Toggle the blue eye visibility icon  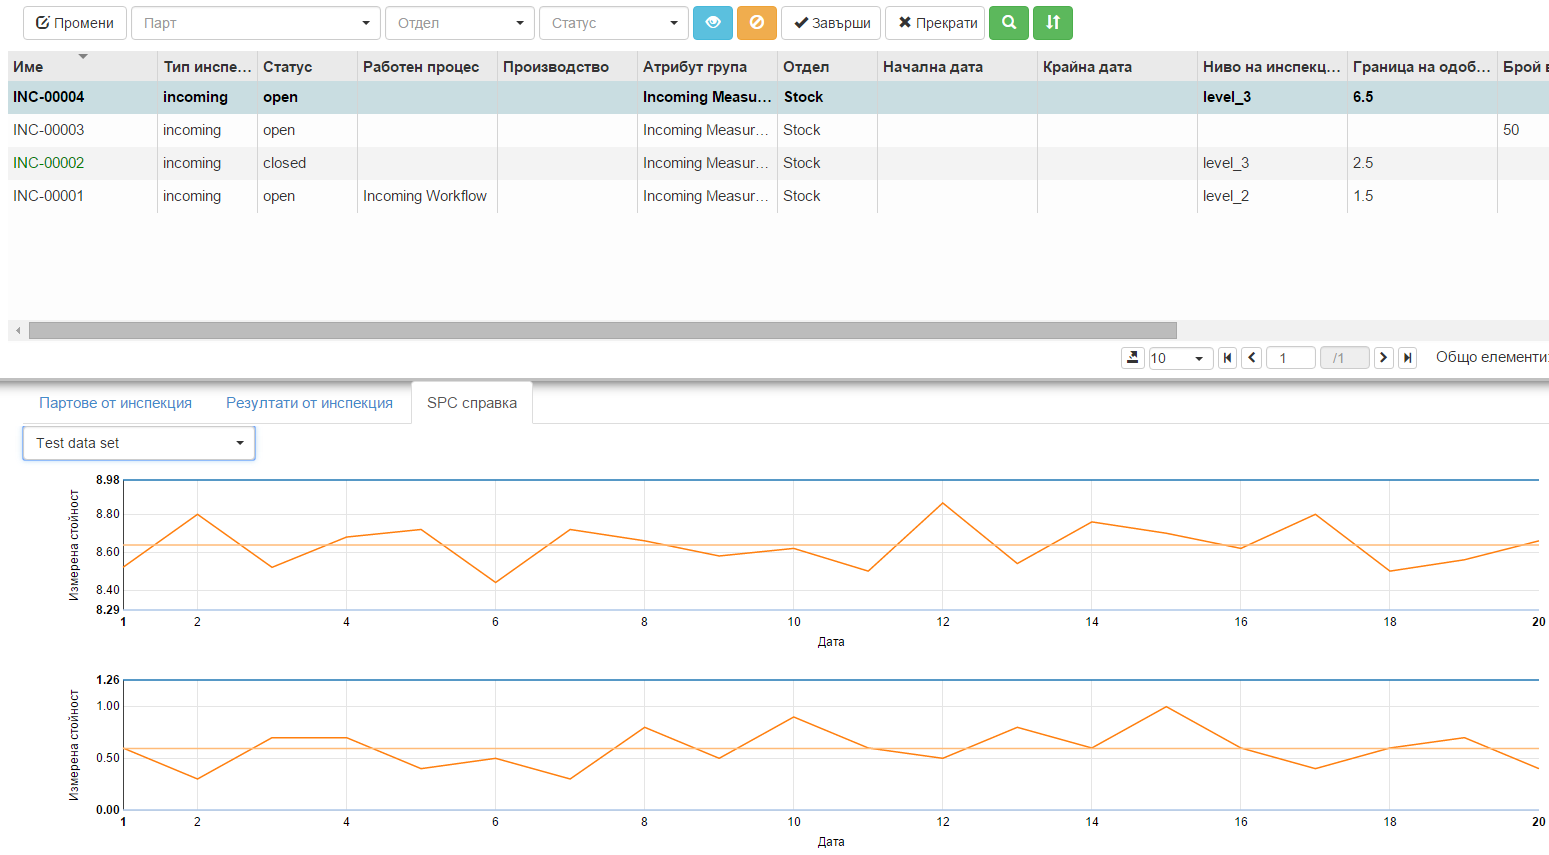[x=714, y=22]
